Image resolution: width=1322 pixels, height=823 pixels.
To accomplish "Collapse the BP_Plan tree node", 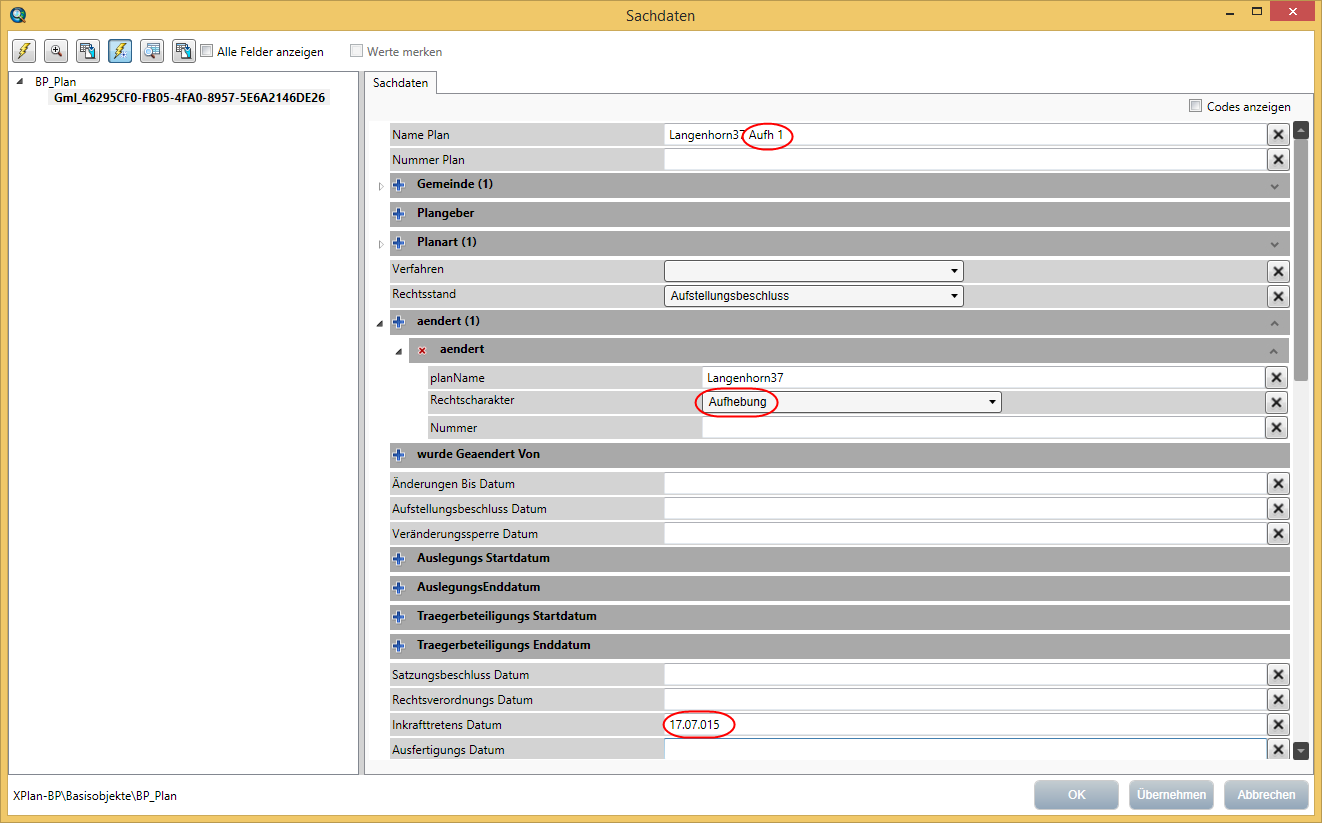I will 21,82.
